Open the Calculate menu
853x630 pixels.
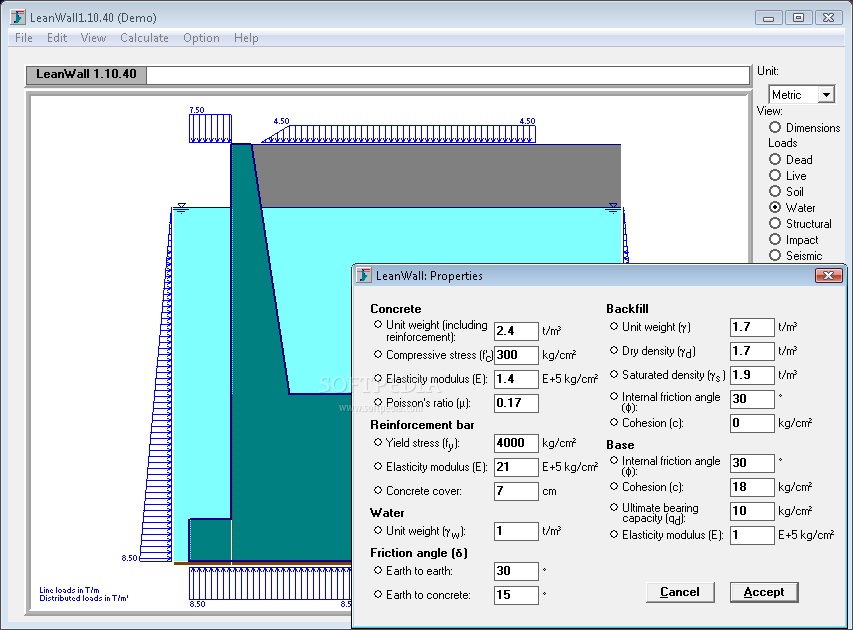click(x=144, y=38)
